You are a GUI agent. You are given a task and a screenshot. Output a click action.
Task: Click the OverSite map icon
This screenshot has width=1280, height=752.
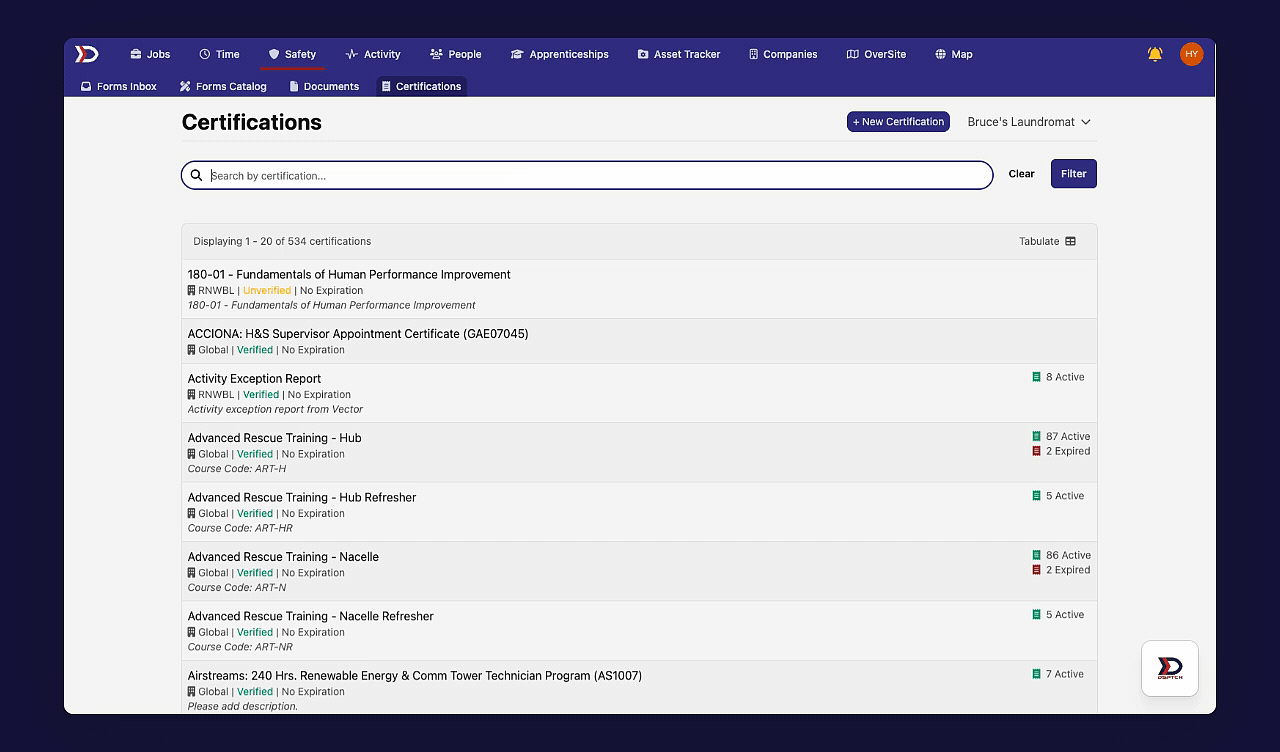click(x=853, y=54)
